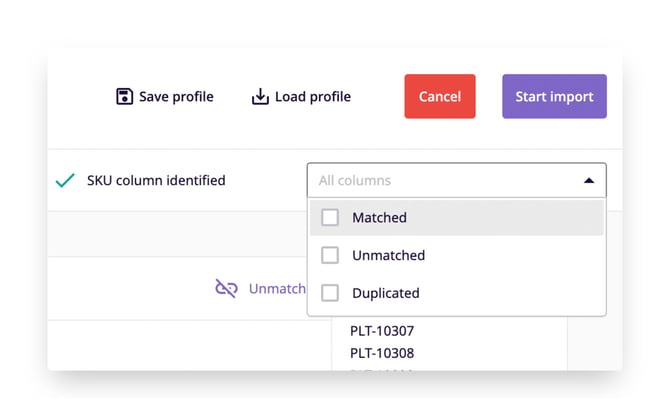
Task: Choose the Unmatched option label
Action: (x=388, y=255)
